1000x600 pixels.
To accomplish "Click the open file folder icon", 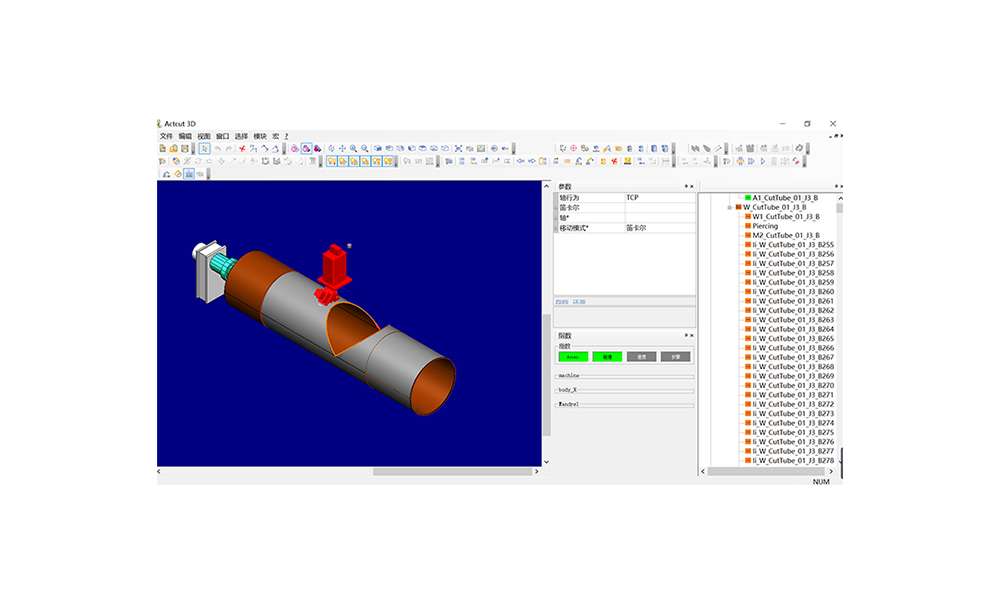I will tap(173, 149).
